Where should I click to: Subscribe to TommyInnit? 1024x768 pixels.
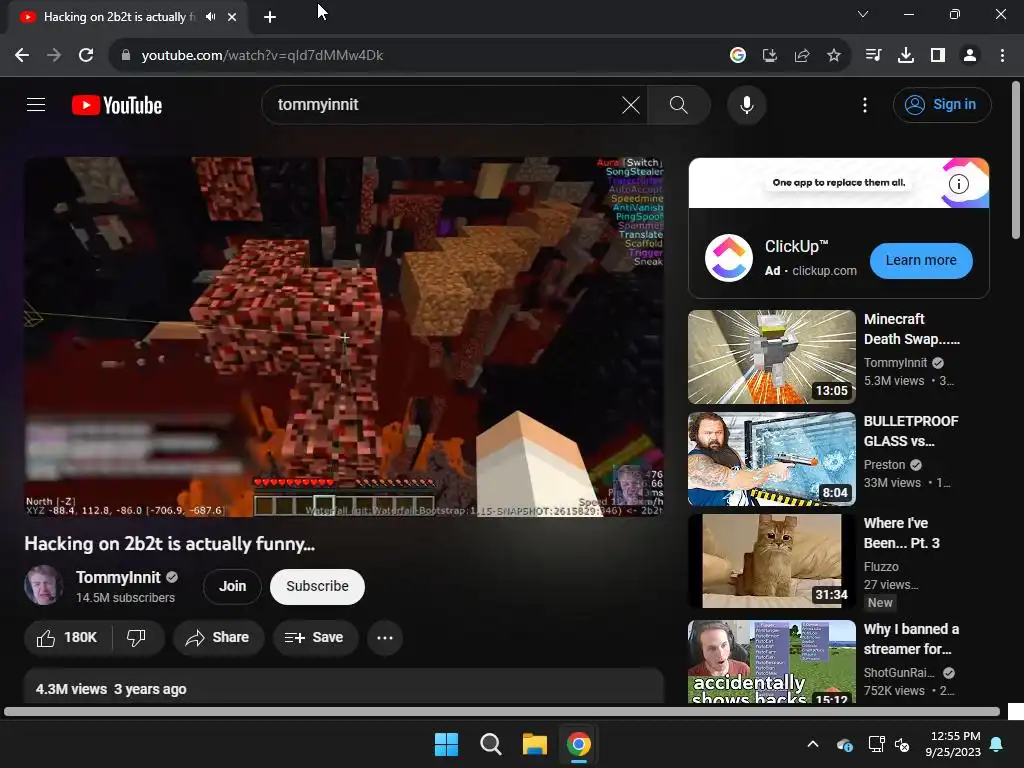317,586
